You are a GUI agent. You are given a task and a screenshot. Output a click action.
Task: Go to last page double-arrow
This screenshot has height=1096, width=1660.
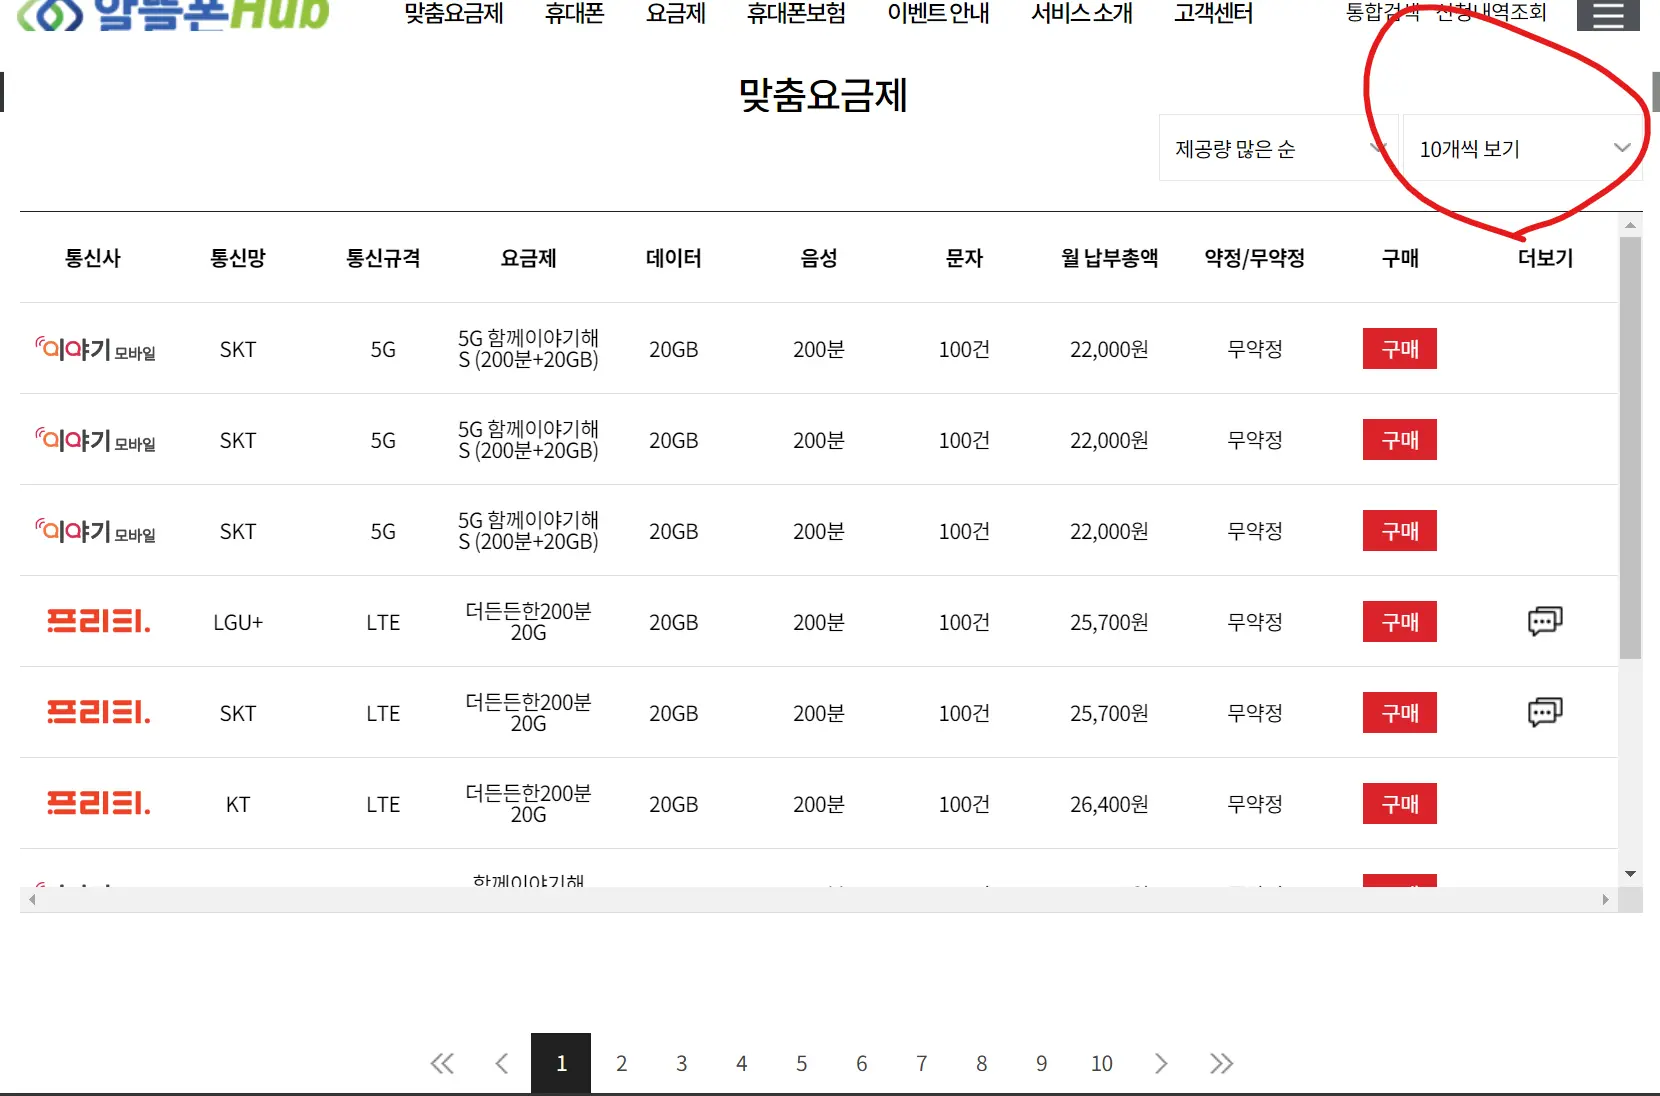[x=1221, y=1063]
